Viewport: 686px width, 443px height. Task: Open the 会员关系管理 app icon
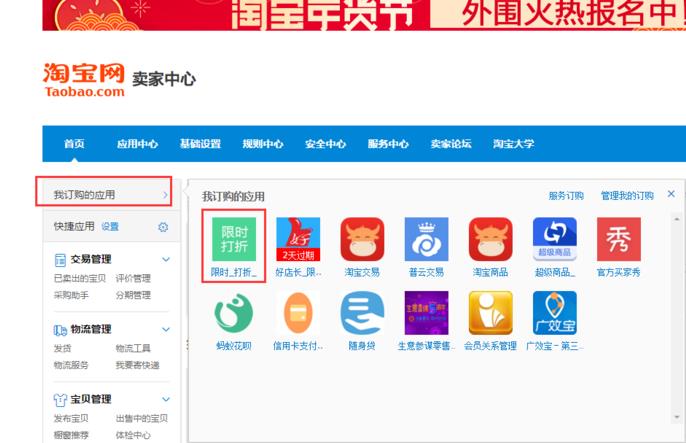(490, 313)
